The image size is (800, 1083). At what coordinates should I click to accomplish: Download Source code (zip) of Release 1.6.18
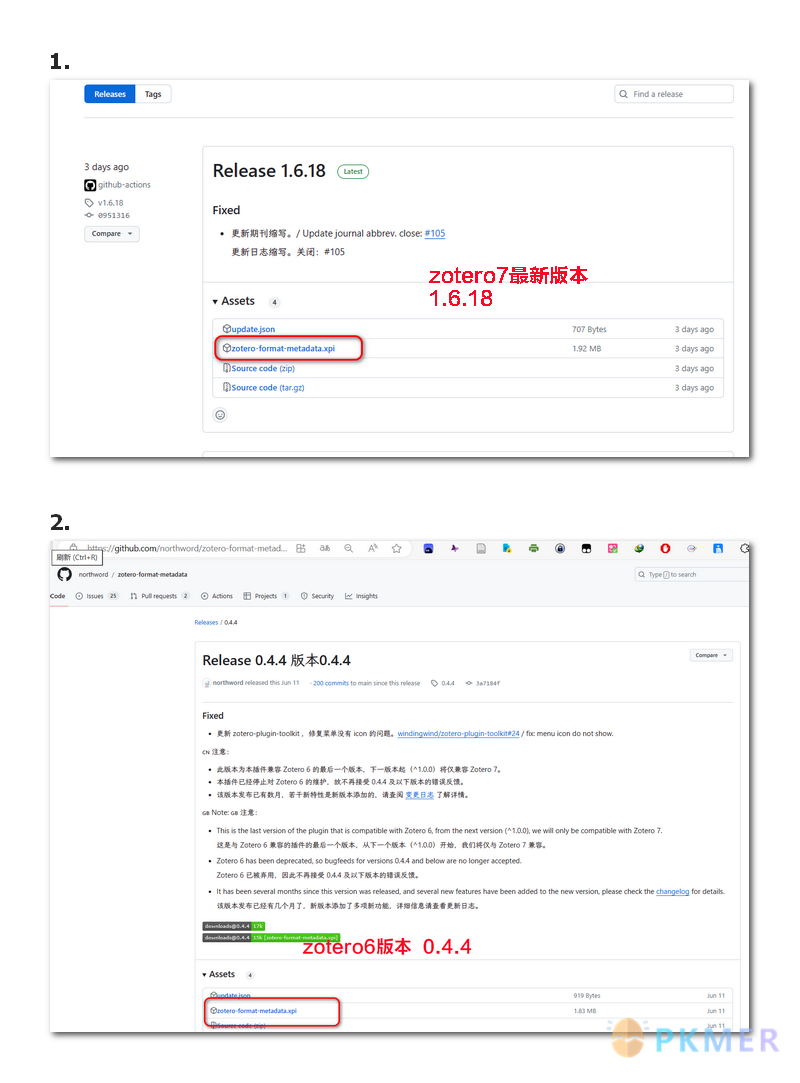(x=263, y=368)
